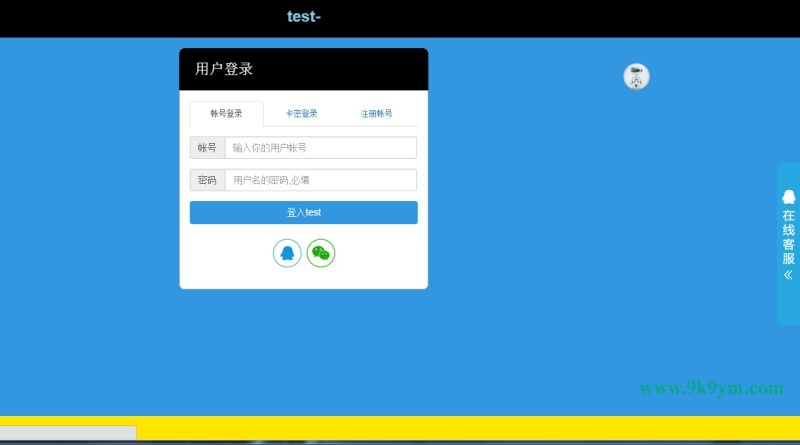Click the 密码 label beside the password field
Viewport: 800px width, 445px height.
coord(207,181)
